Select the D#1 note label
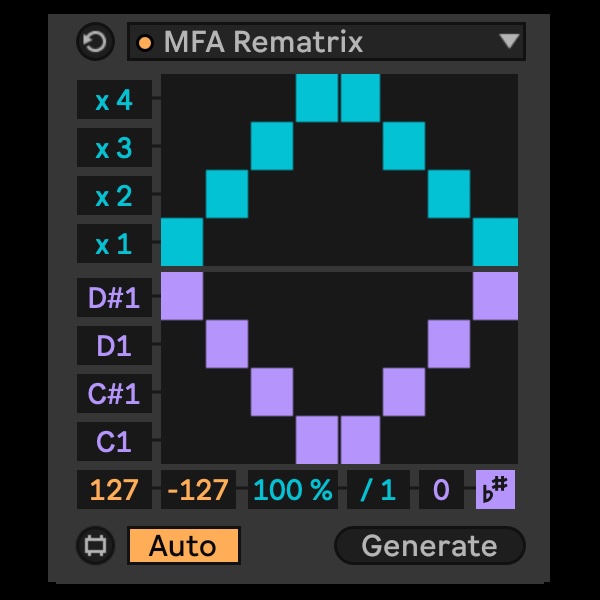This screenshot has width=600, height=600. coord(114,298)
